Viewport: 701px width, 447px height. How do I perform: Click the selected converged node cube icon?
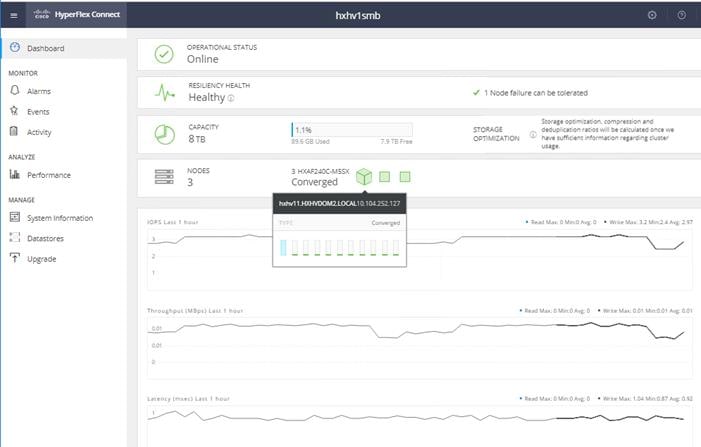point(364,177)
